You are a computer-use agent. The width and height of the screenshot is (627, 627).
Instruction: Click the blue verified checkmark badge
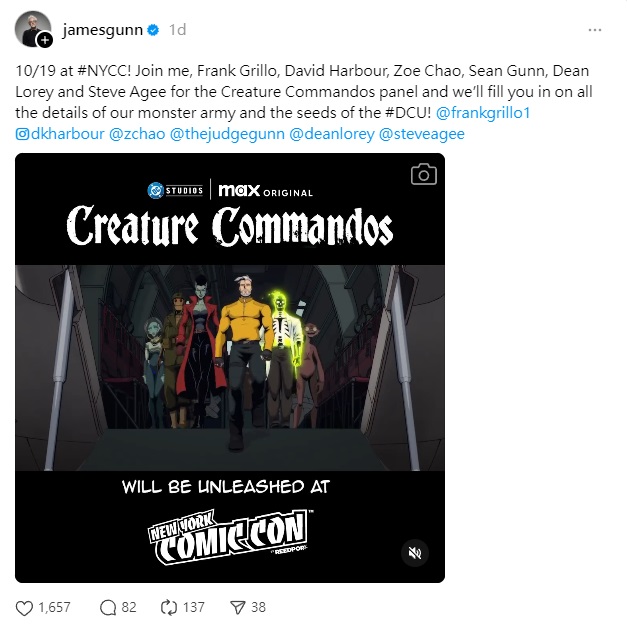click(x=153, y=30)
